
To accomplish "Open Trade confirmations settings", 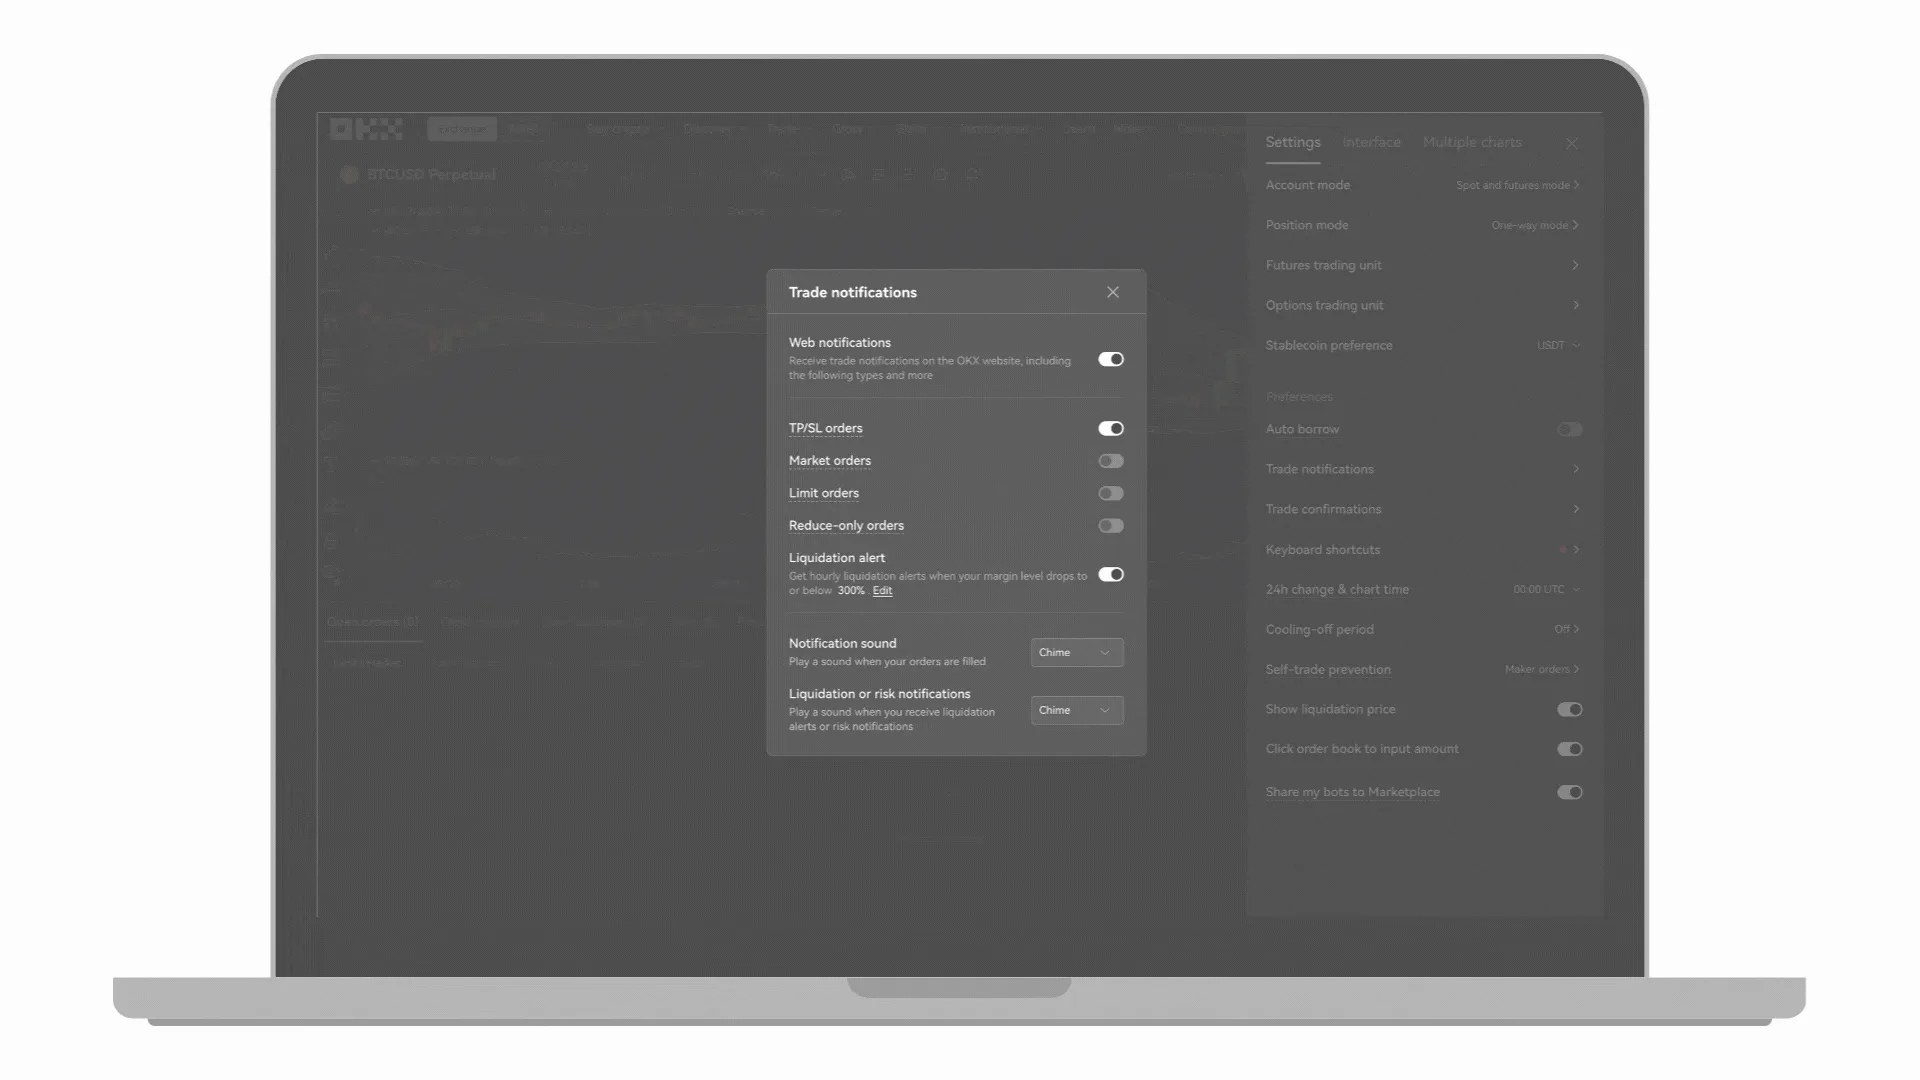I will point(1423,509).
